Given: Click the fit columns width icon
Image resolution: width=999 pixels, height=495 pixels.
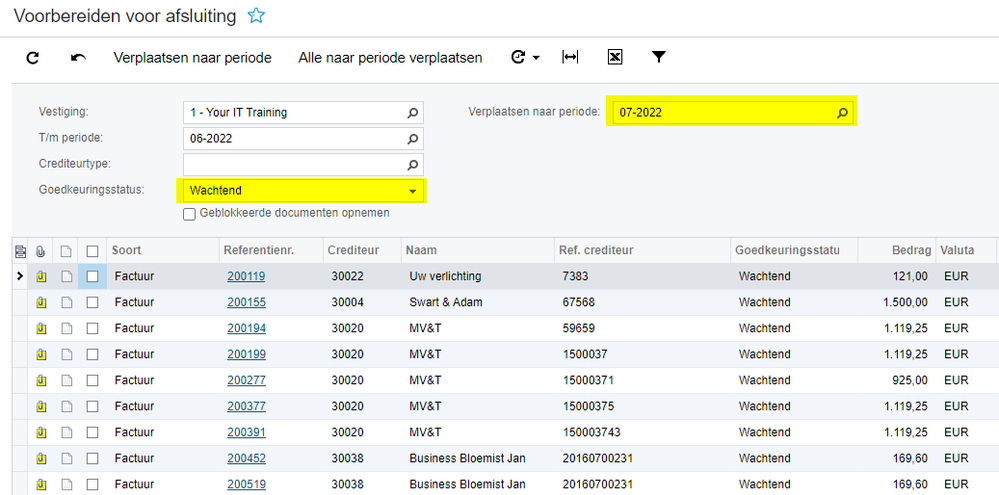Looking at the screenshot, I should point(570,58).
